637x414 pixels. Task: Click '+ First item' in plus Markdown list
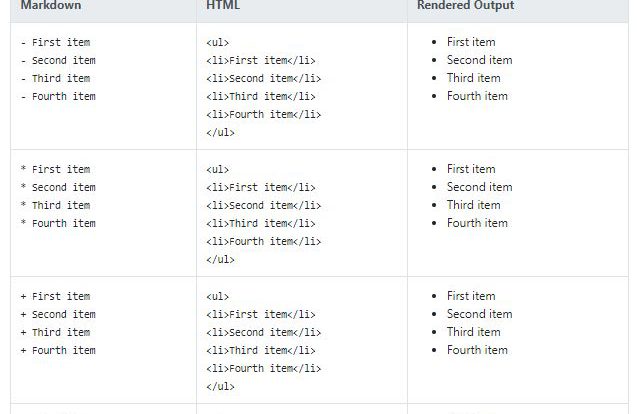click(x=56, y=296)
